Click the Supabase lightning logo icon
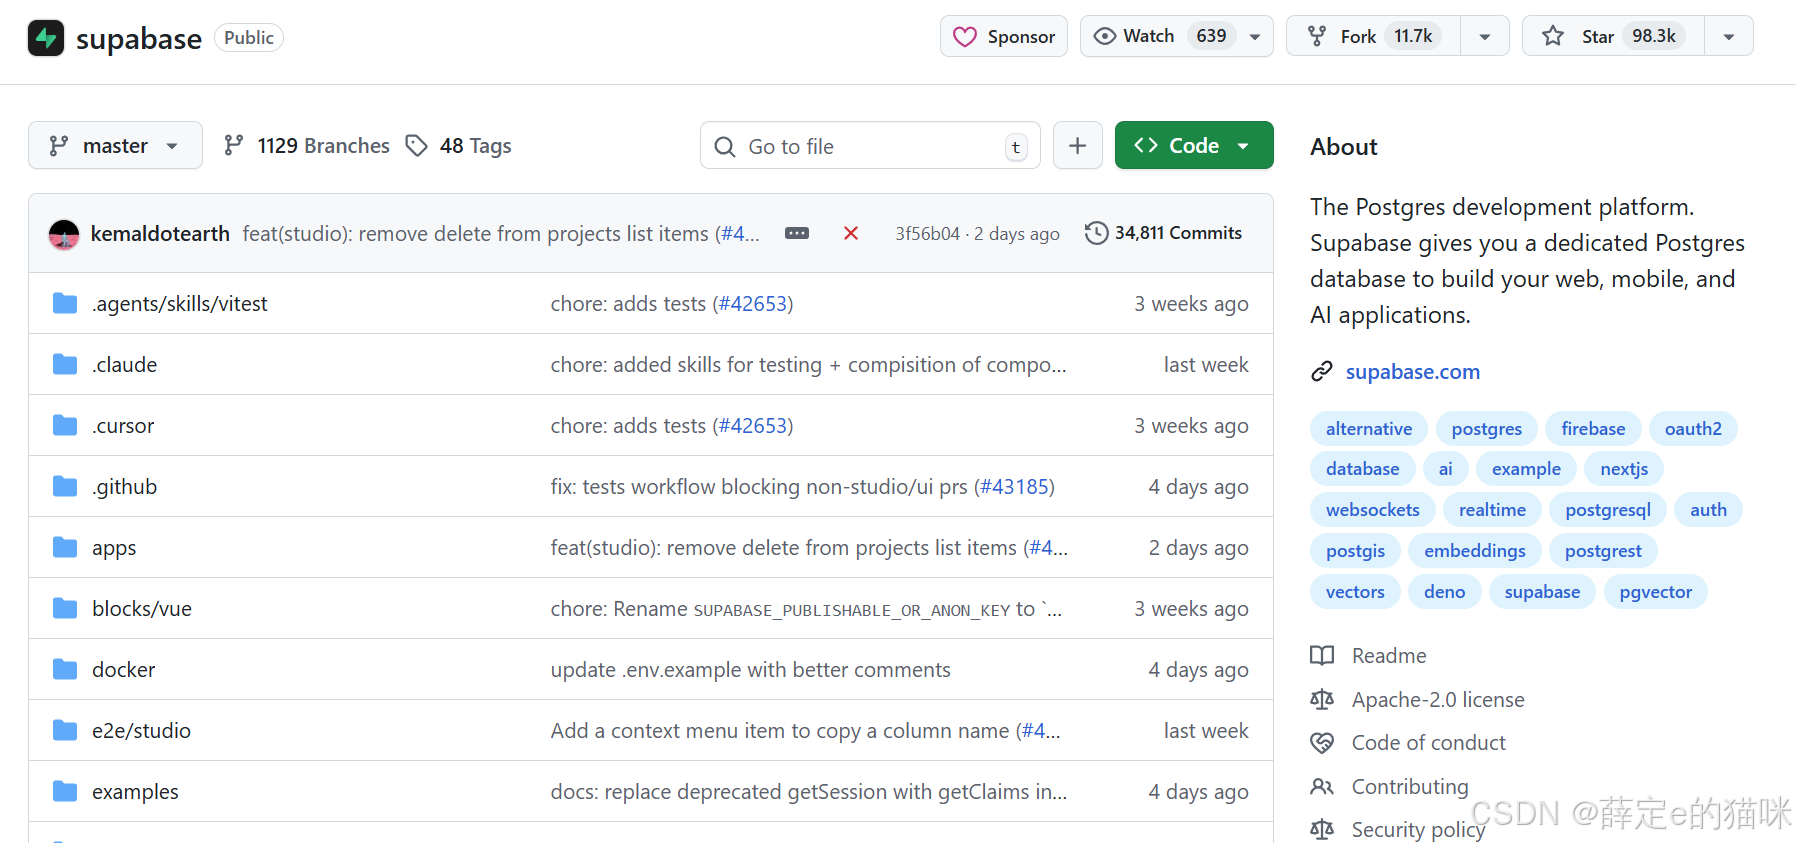The width and height of the screenshot is (1796, 843). click(x=46, y=38)
